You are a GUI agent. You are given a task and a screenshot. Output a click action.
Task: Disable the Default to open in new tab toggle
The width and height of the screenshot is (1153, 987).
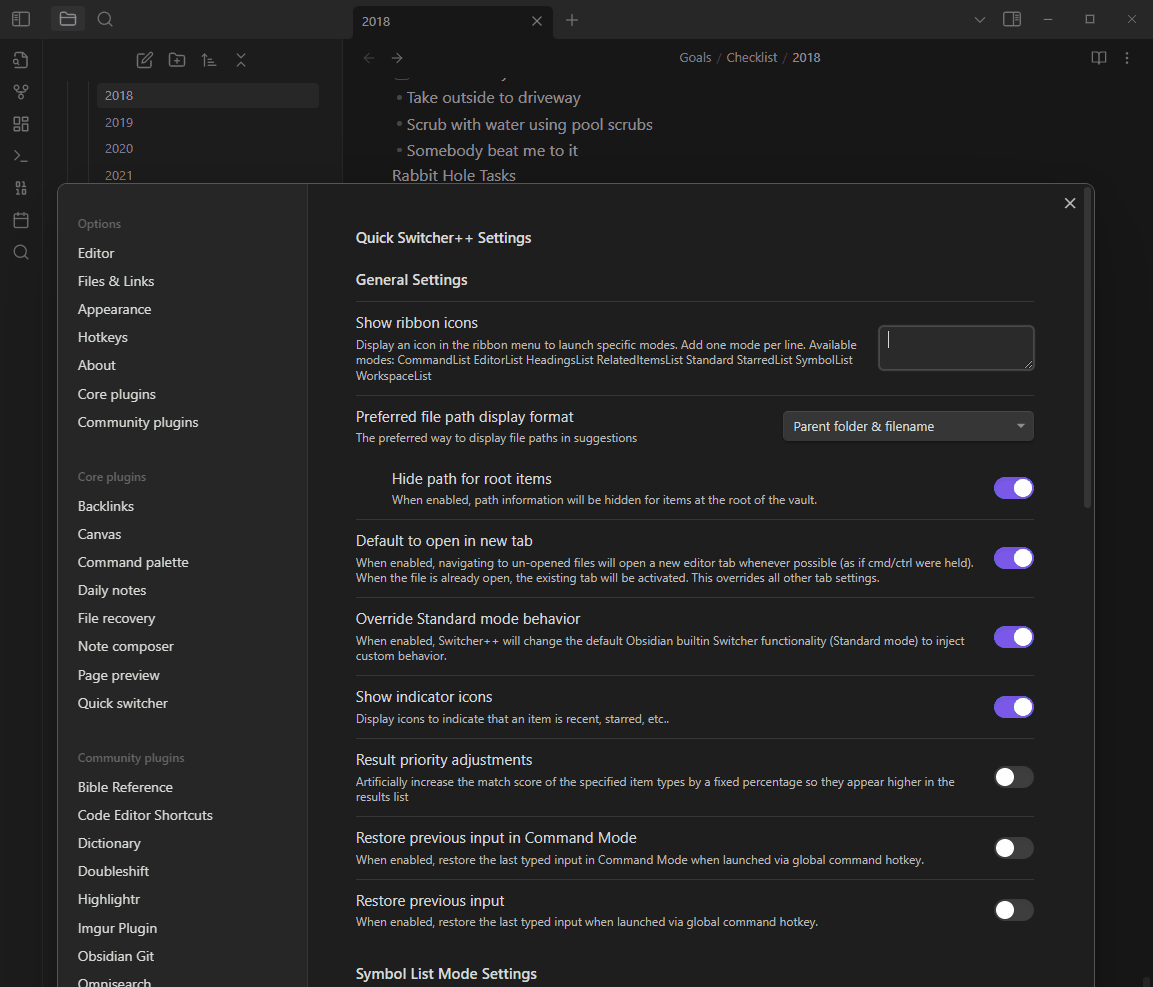(x=1013, y=558)
